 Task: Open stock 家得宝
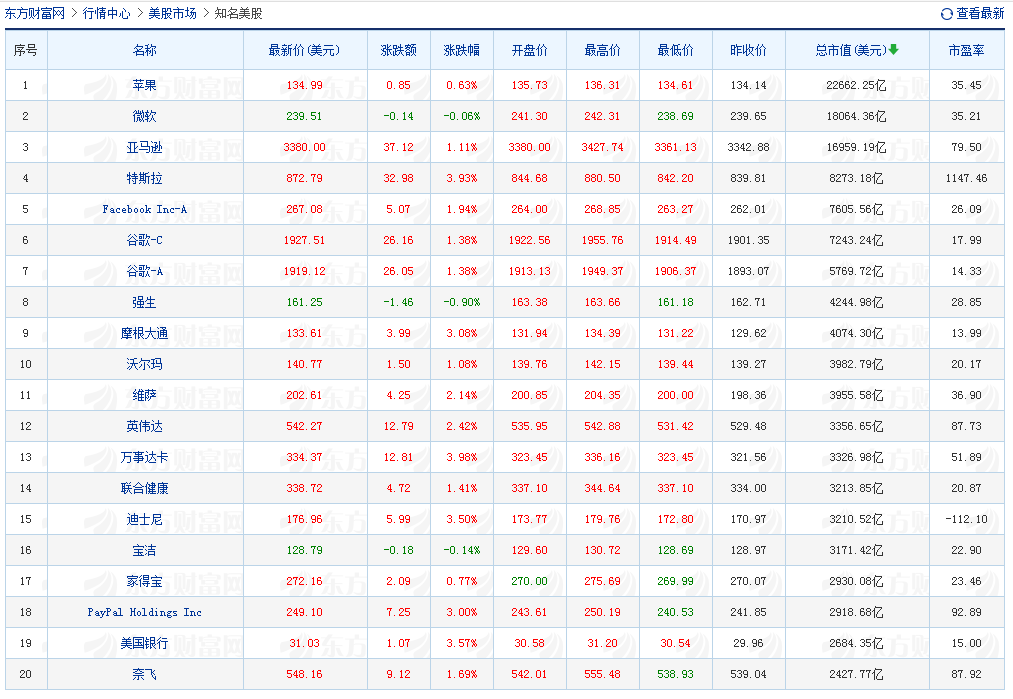[x=145, y=581]
